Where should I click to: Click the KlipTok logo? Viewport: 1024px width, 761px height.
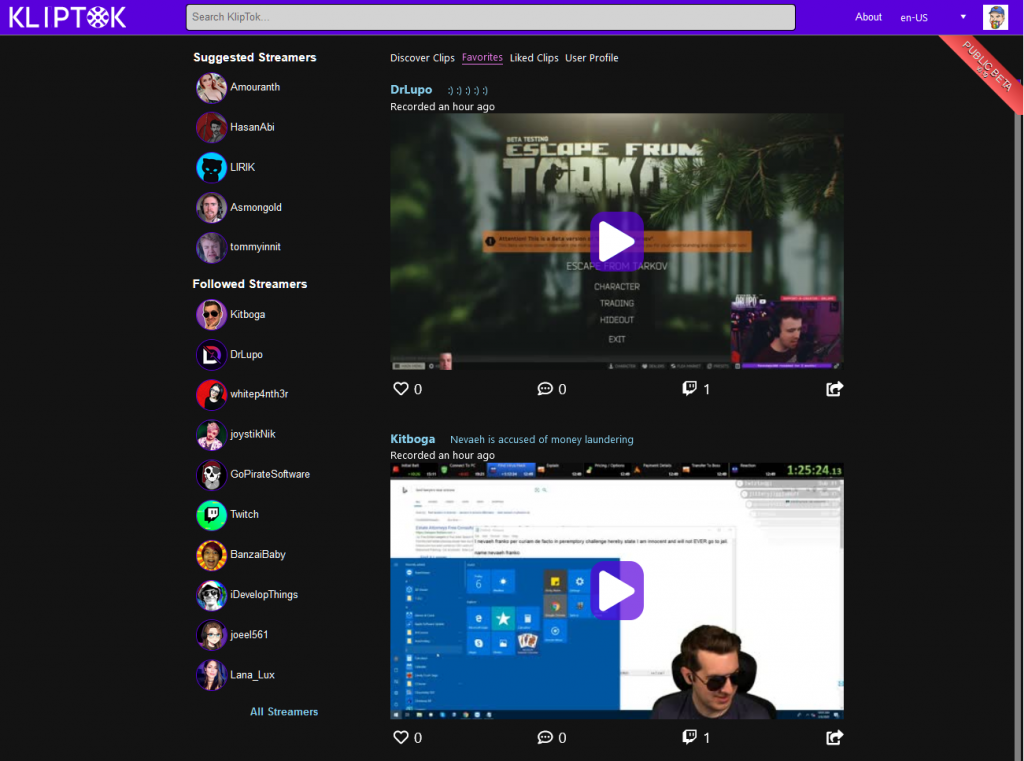[67, 17]
